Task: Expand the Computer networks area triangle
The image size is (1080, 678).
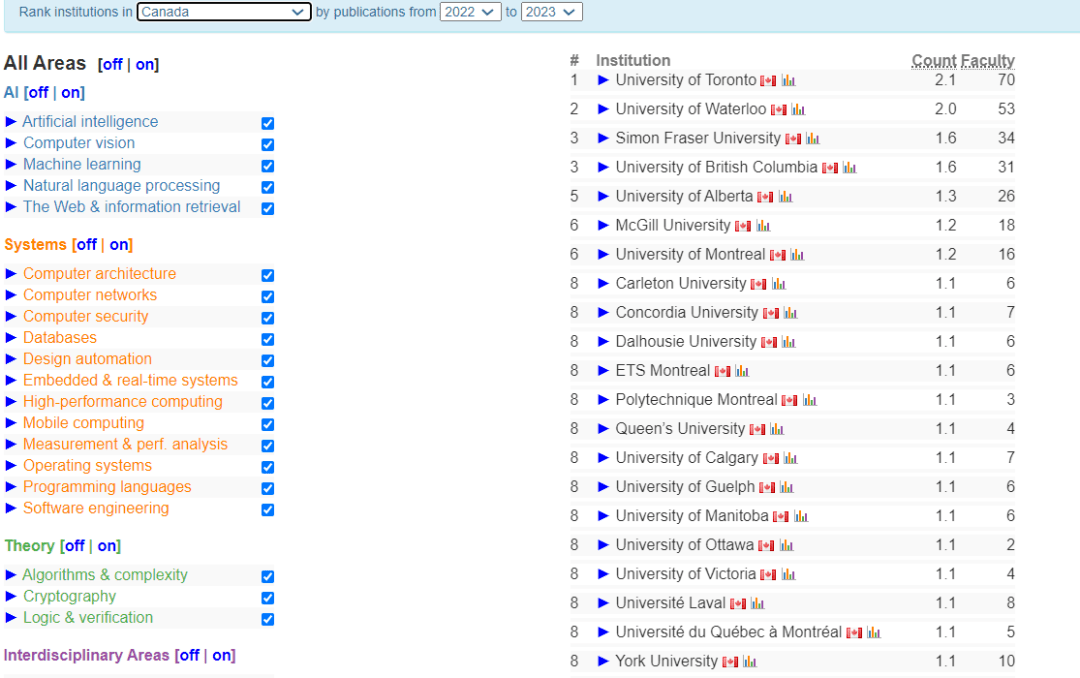Action: (11, 295)
